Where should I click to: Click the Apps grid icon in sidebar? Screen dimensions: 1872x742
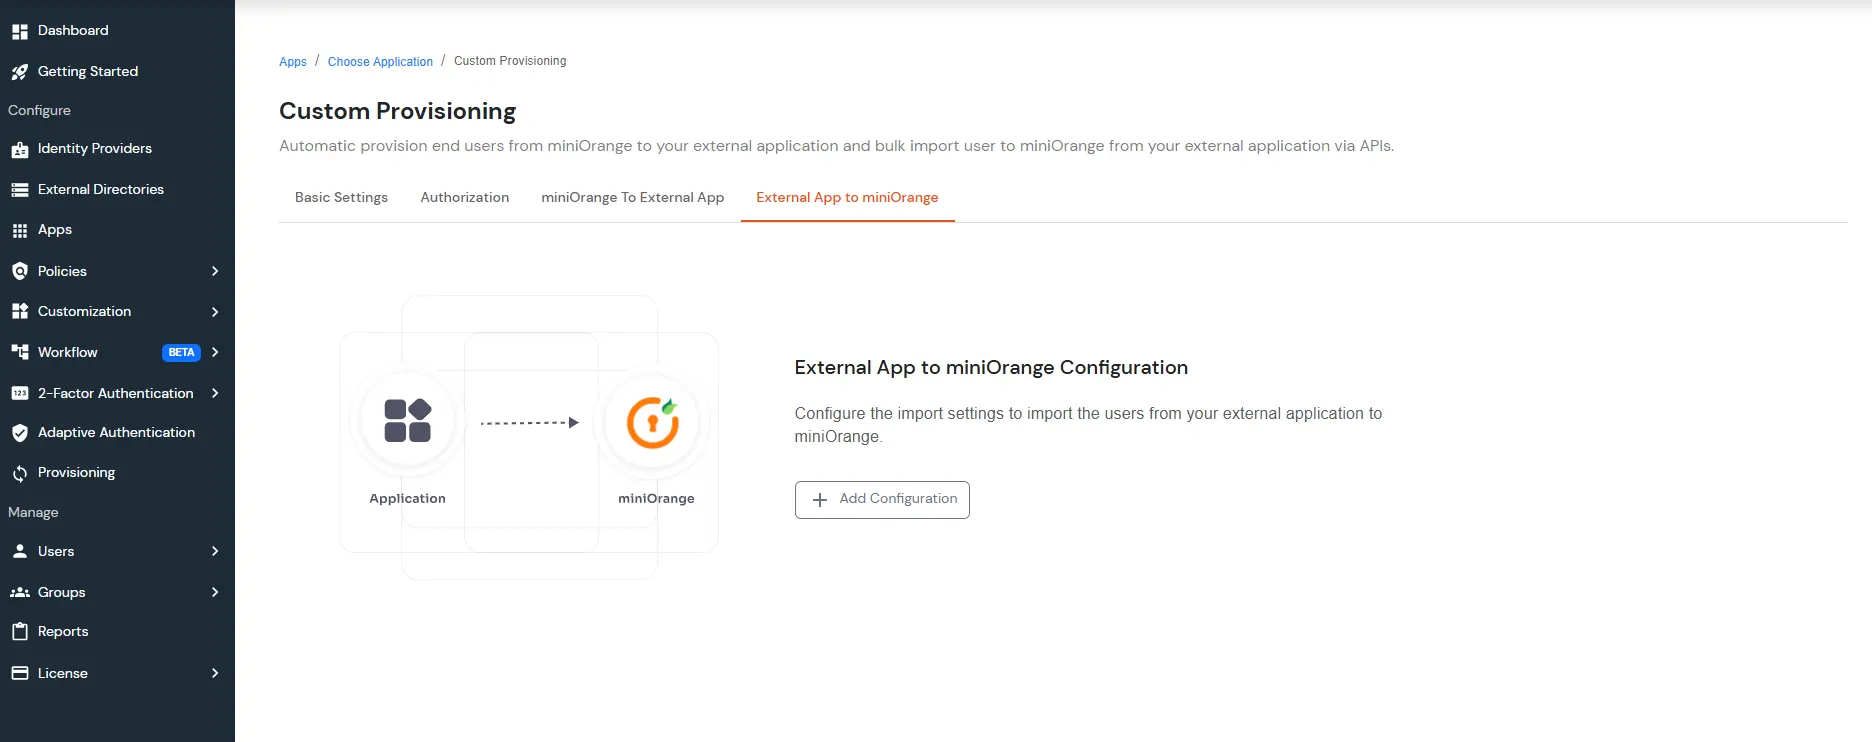coord(19,230)
